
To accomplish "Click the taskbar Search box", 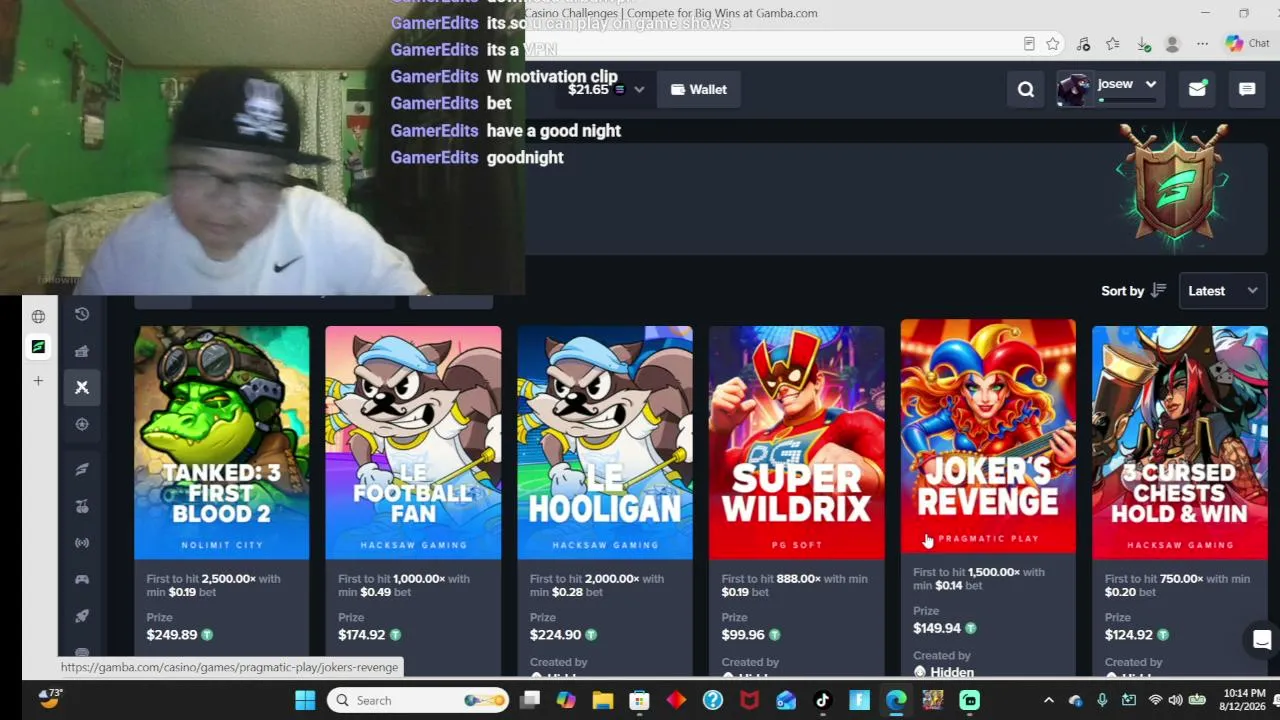I will point(417,700).
